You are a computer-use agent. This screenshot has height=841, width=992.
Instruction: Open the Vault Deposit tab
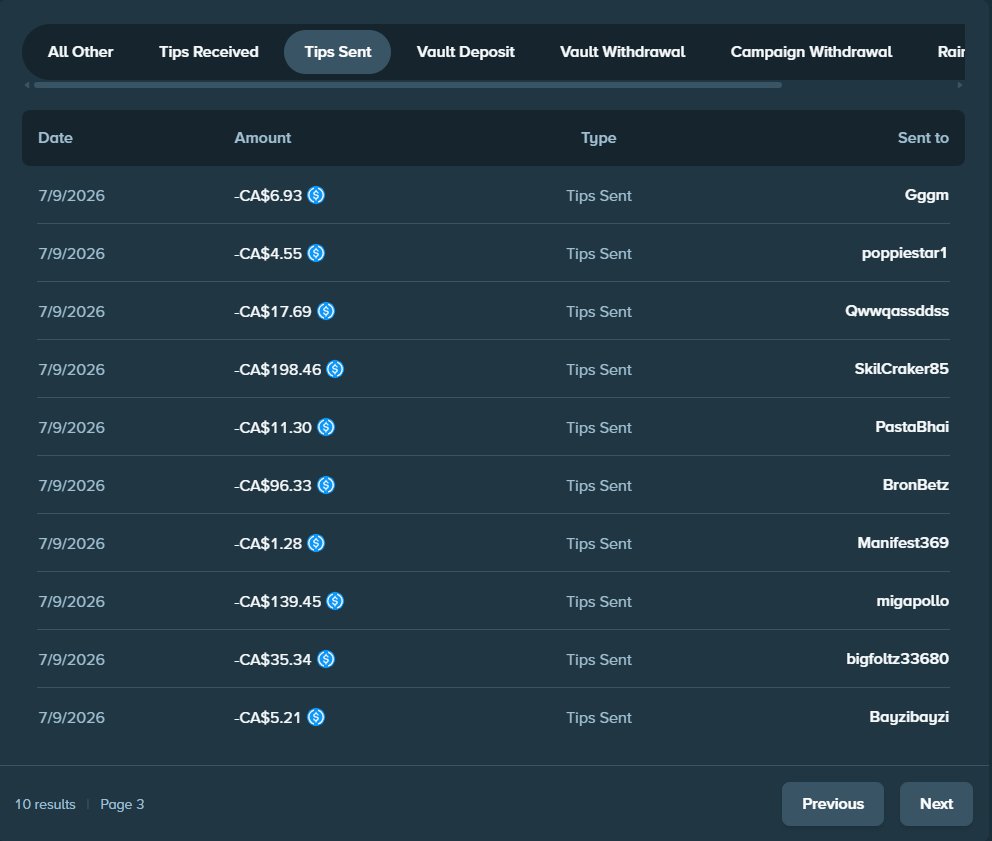[x=466, y=52]
